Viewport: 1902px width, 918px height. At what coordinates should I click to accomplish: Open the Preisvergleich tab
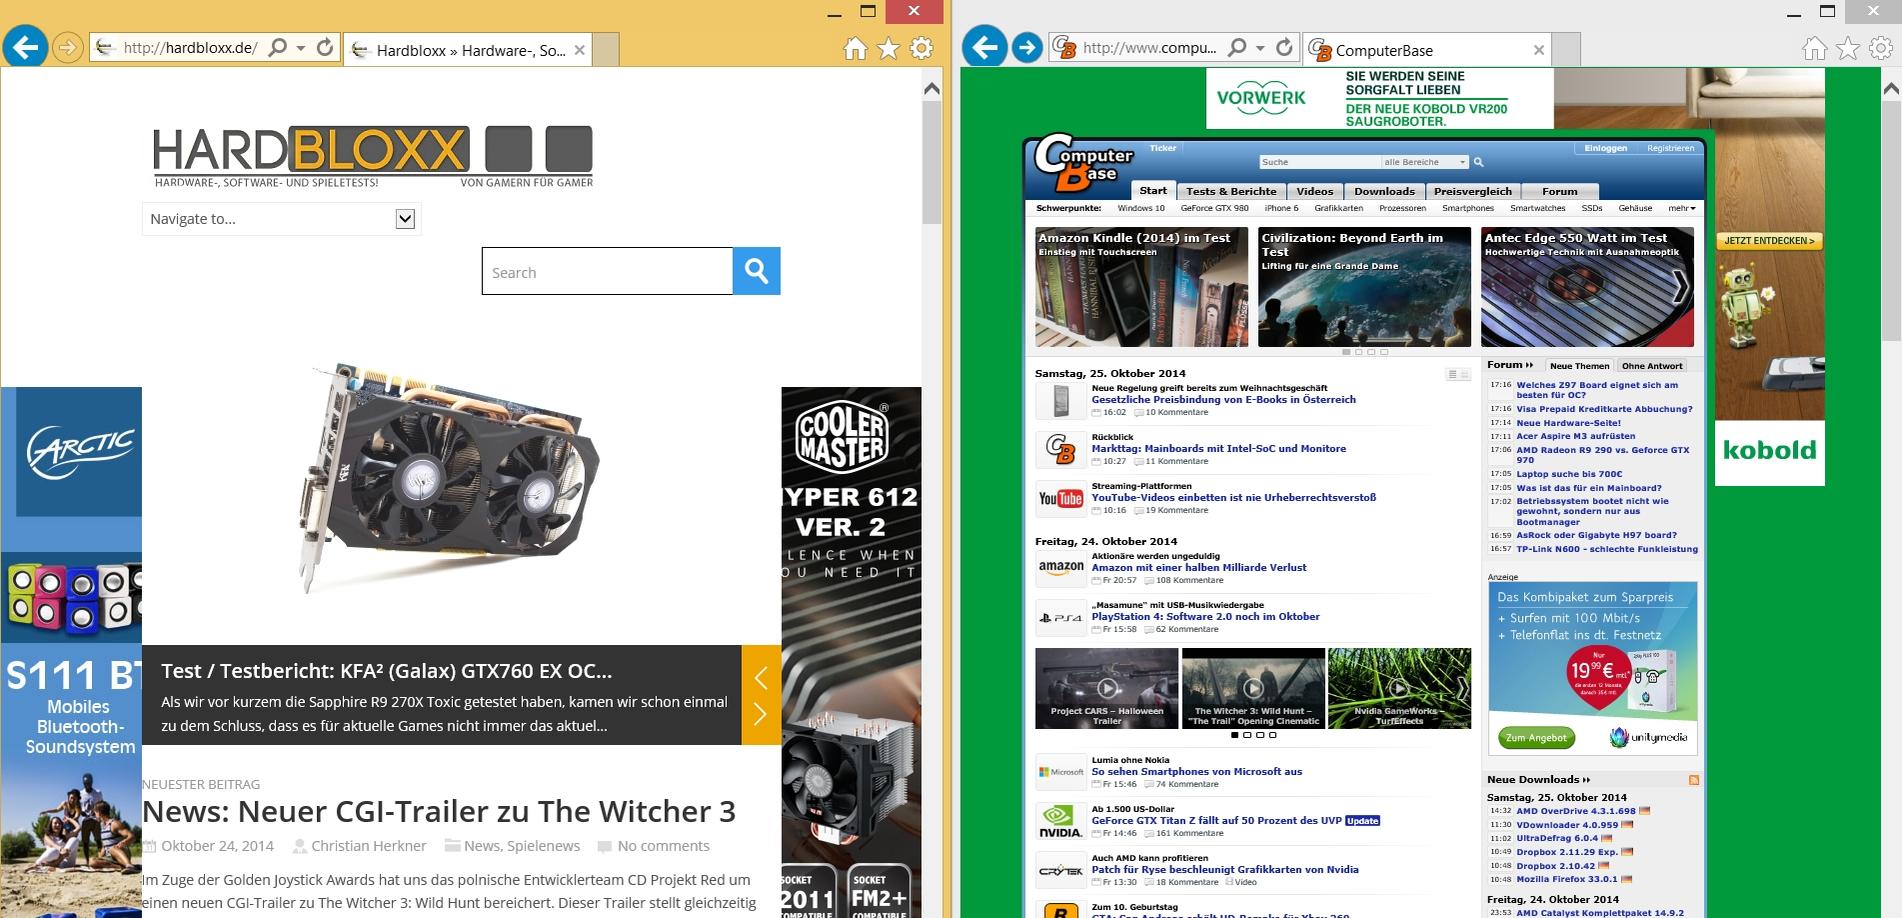point(1473,191)
